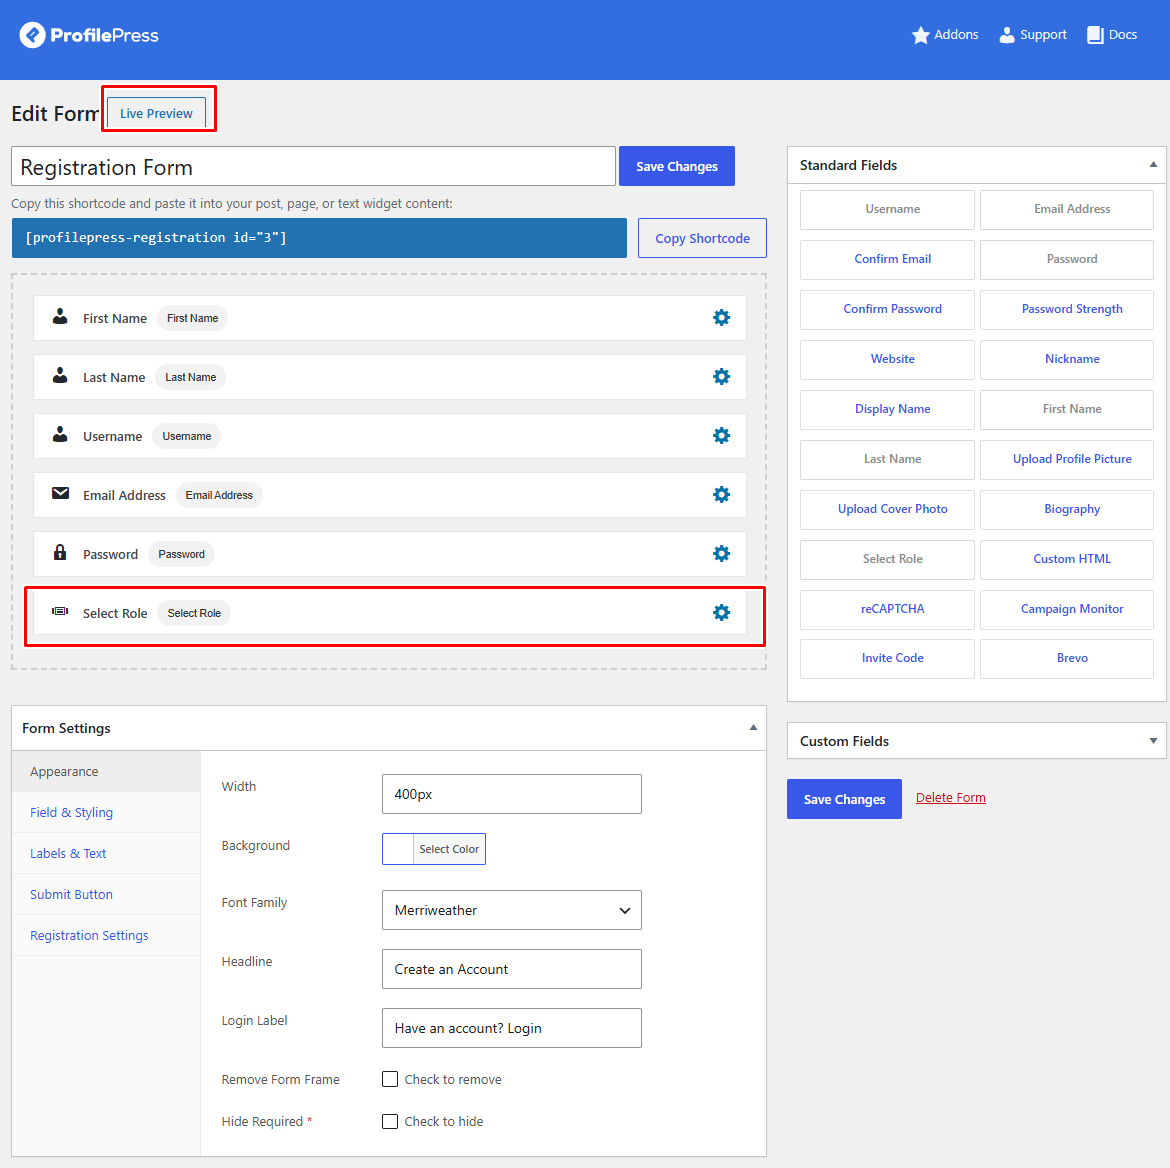1170x1168 pixels.
Task: Expand the Custom Fields panel
Action: point(1153,741)
